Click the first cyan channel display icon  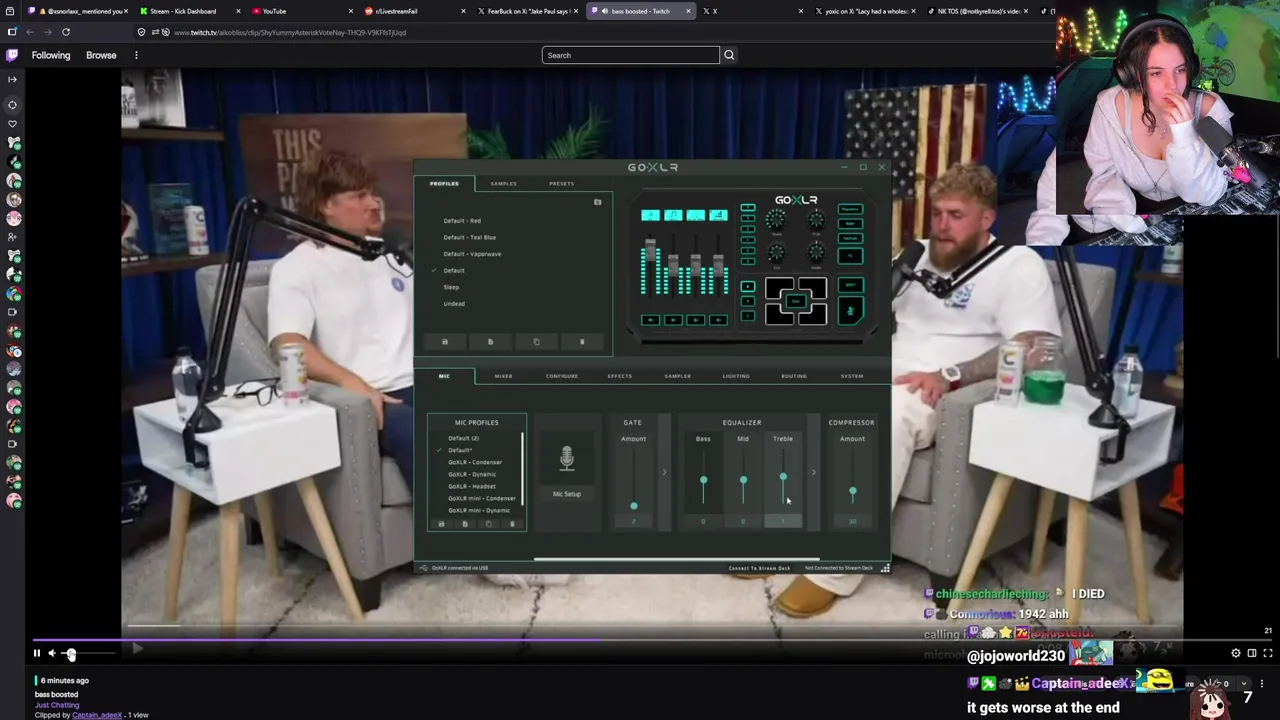[650, 215]
